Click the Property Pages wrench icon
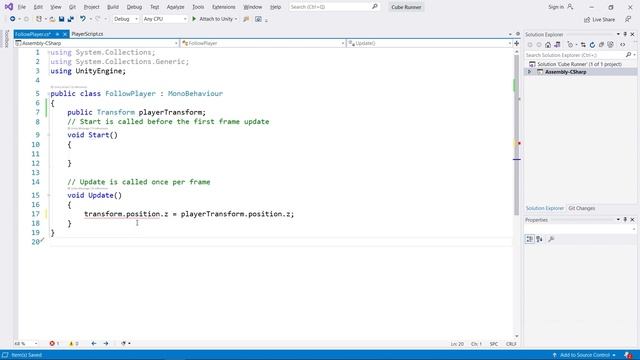 tap(551, 239)
